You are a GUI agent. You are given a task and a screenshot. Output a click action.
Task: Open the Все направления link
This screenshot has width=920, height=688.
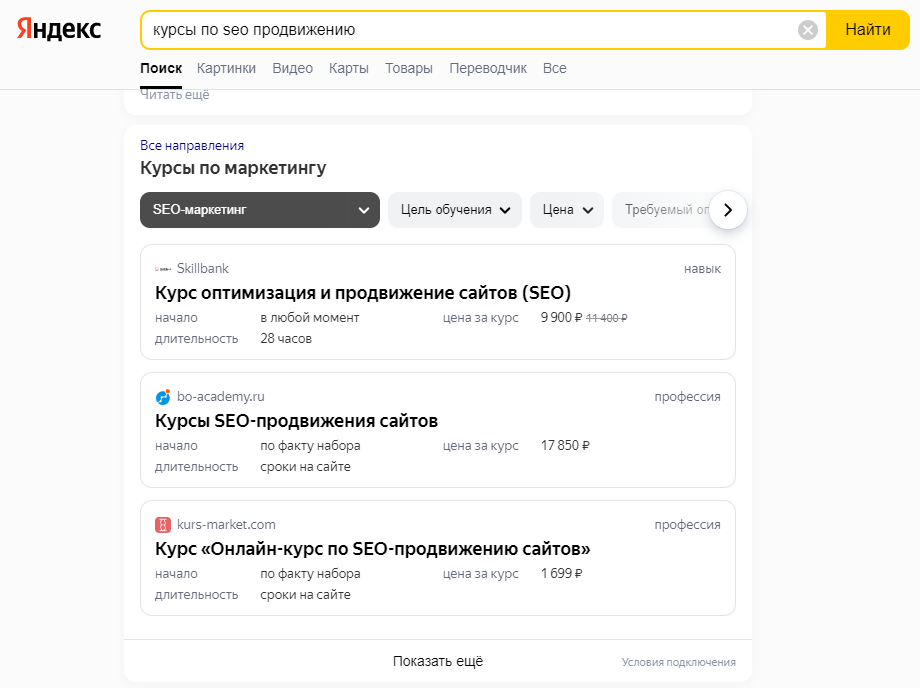tap(192, 145)
